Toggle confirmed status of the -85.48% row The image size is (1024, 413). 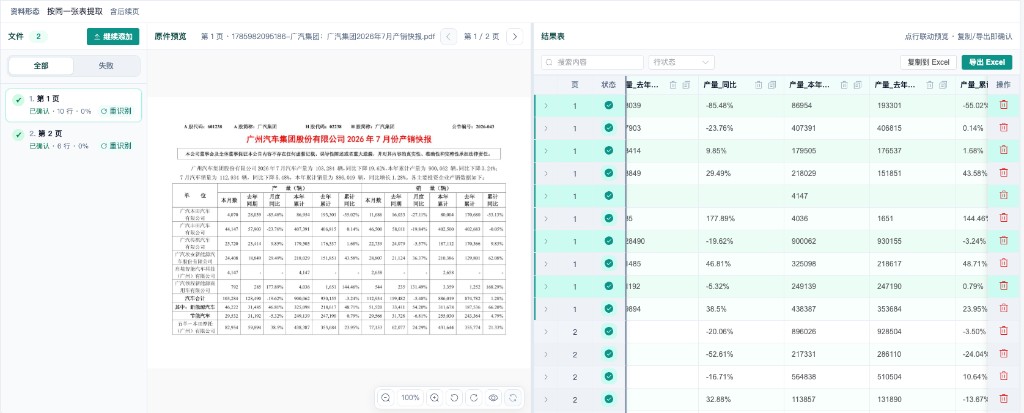(x=609, y=105)
